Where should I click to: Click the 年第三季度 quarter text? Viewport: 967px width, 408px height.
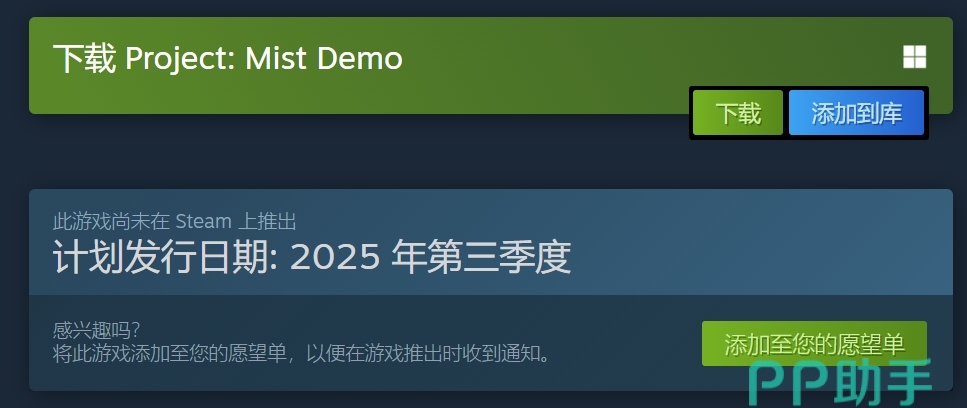click(x=481, y=257)
